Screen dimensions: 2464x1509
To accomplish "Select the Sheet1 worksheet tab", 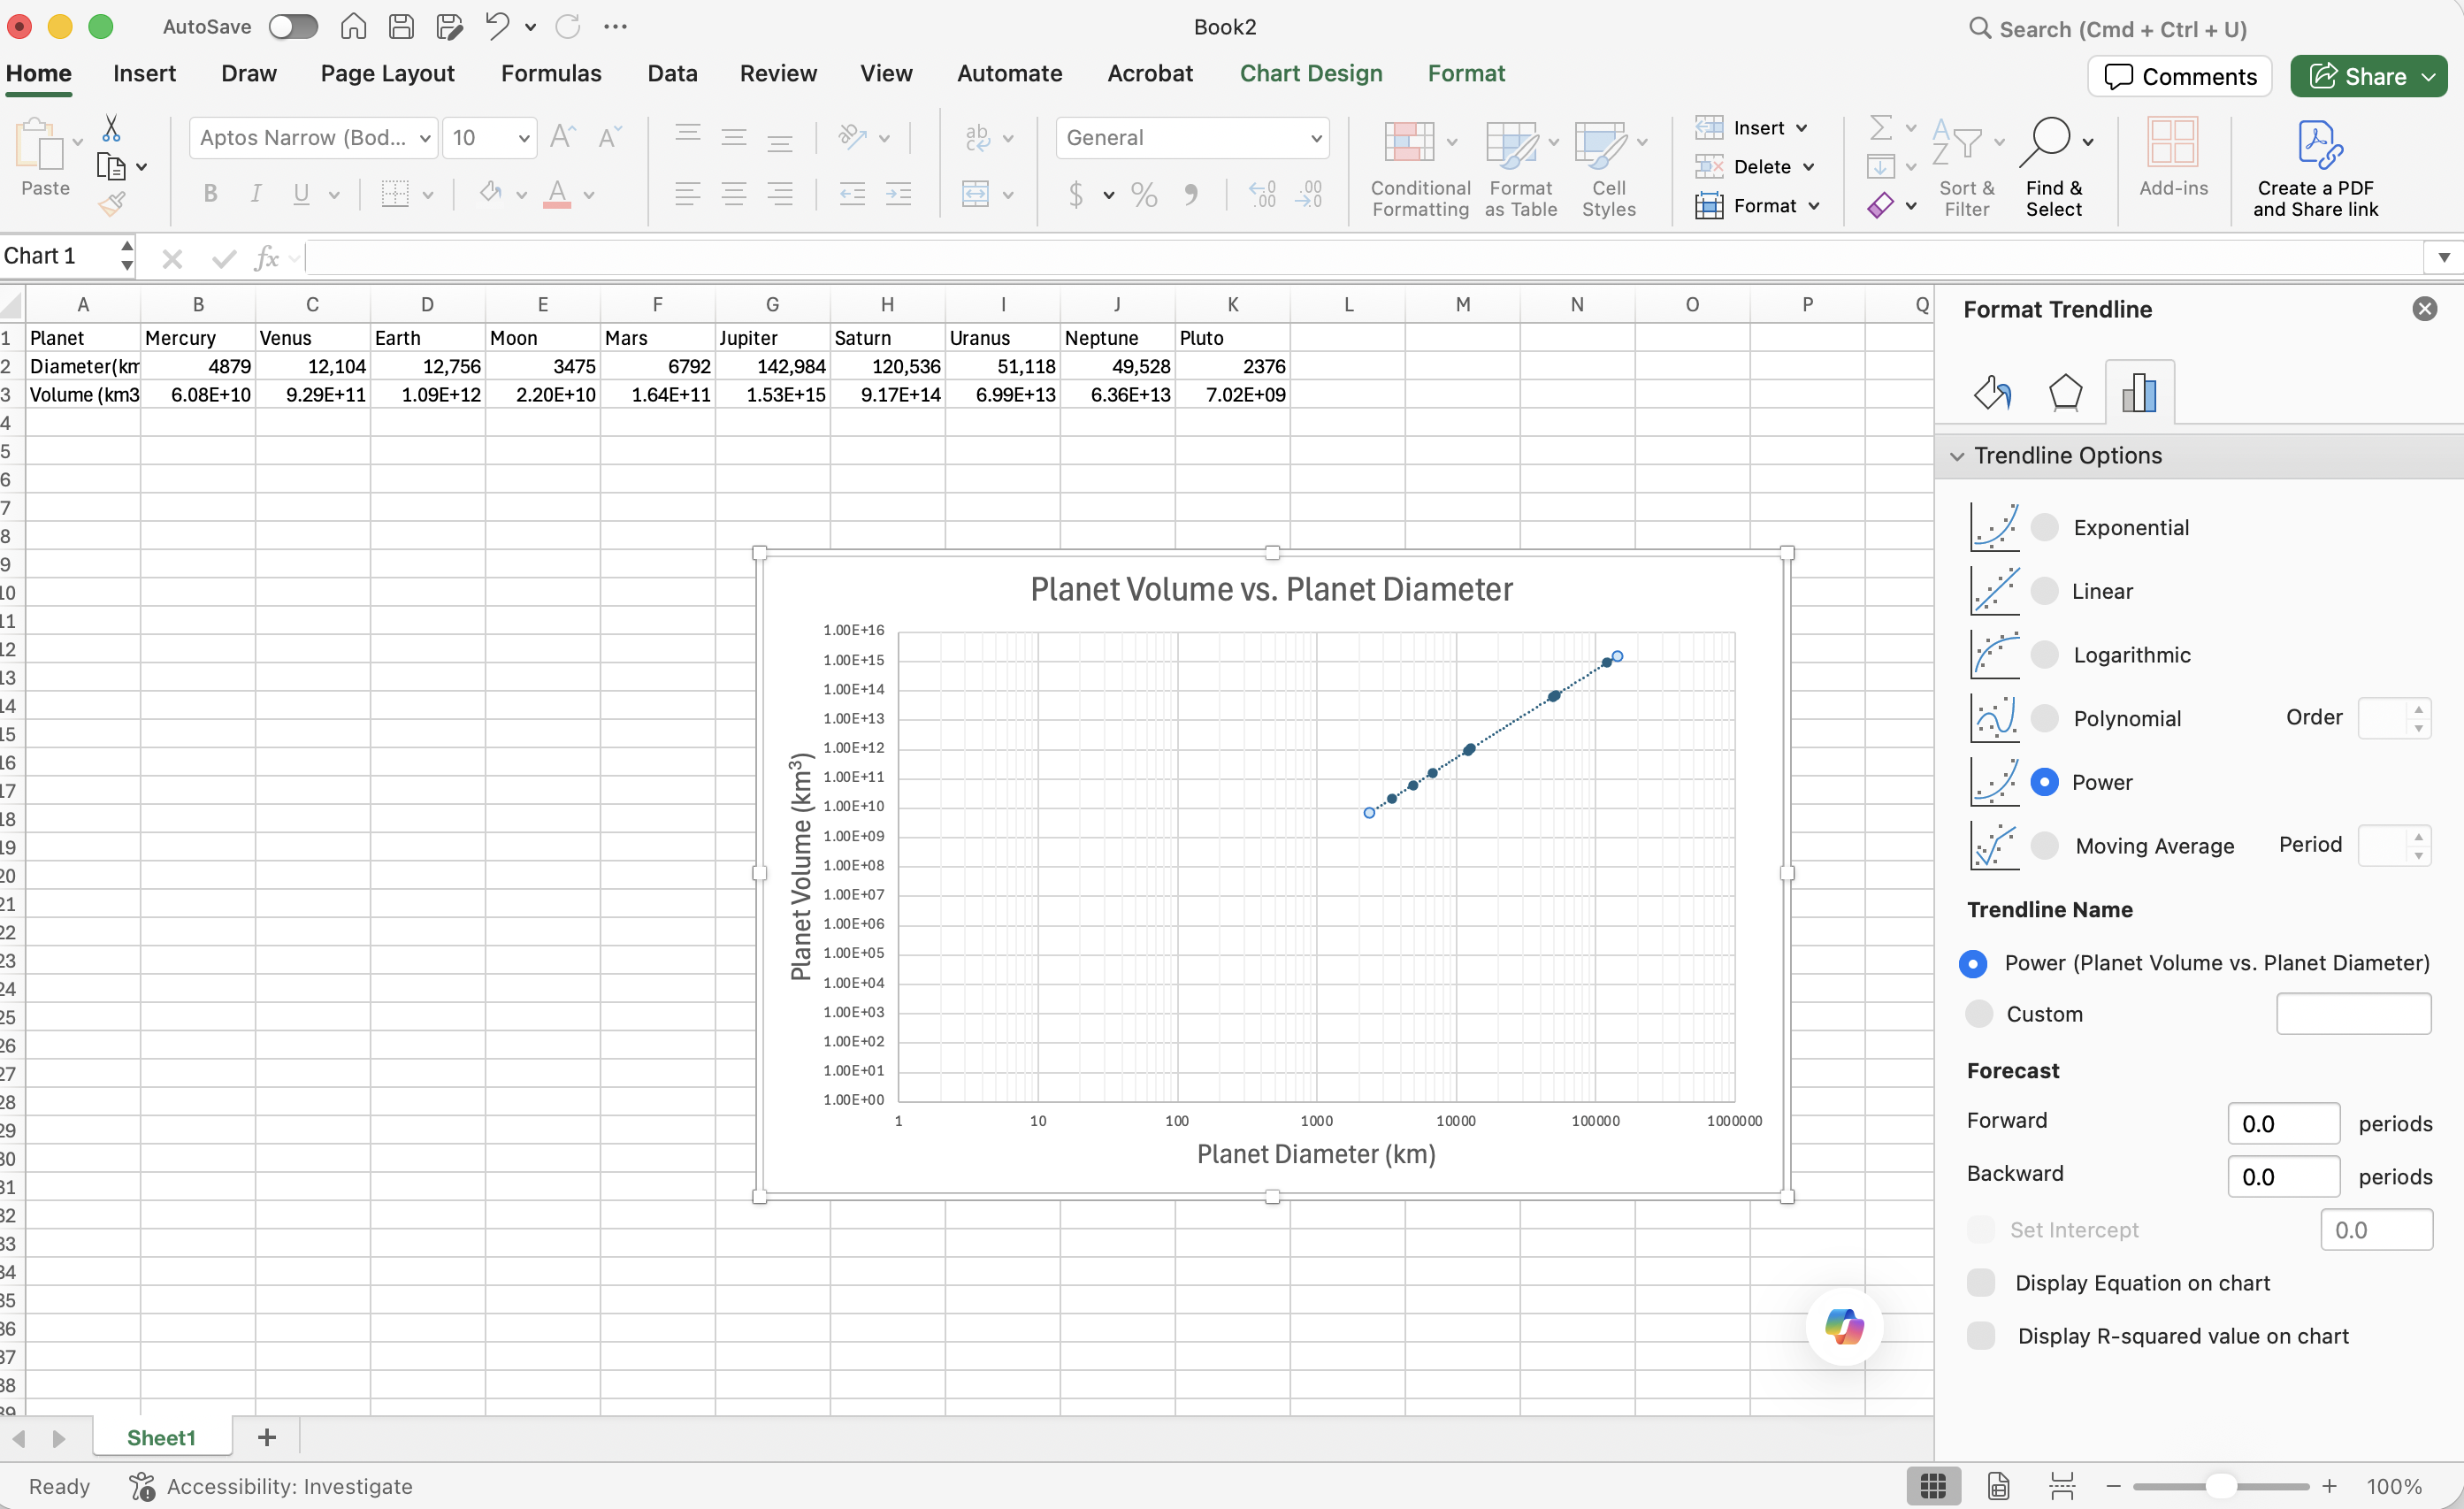I will click(161, 1438).
